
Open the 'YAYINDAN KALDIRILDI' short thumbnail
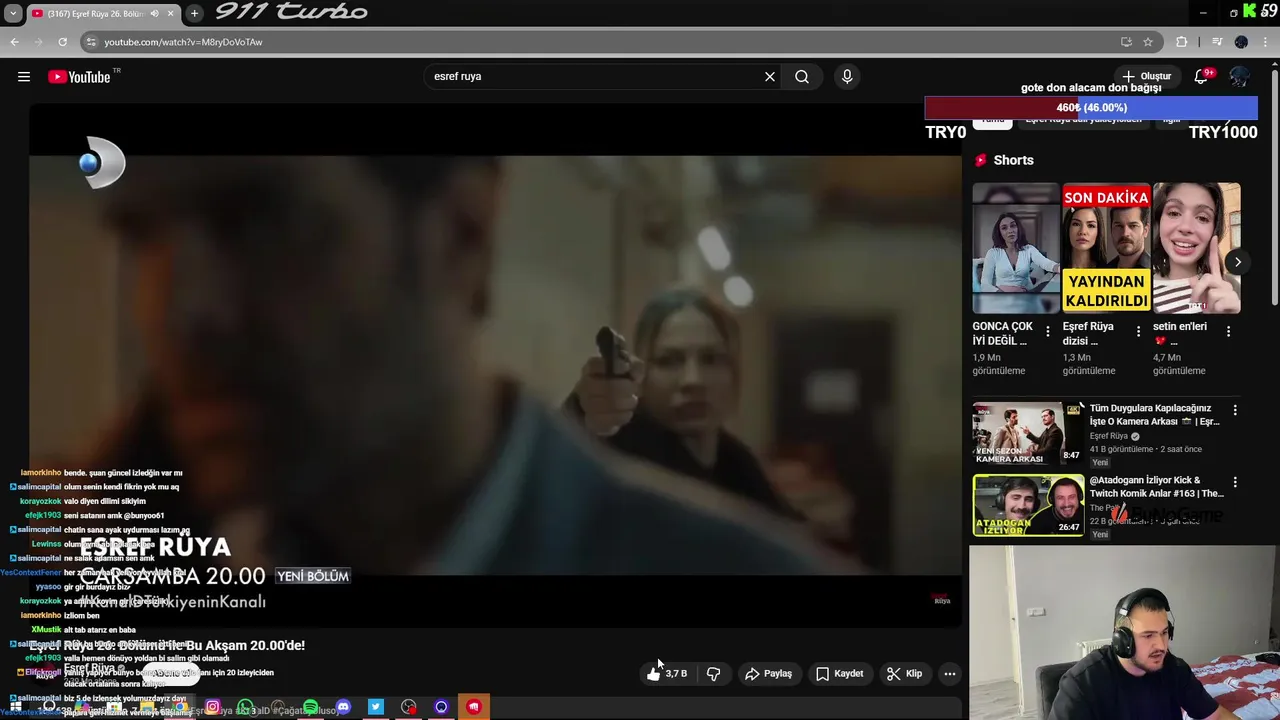1106,248
